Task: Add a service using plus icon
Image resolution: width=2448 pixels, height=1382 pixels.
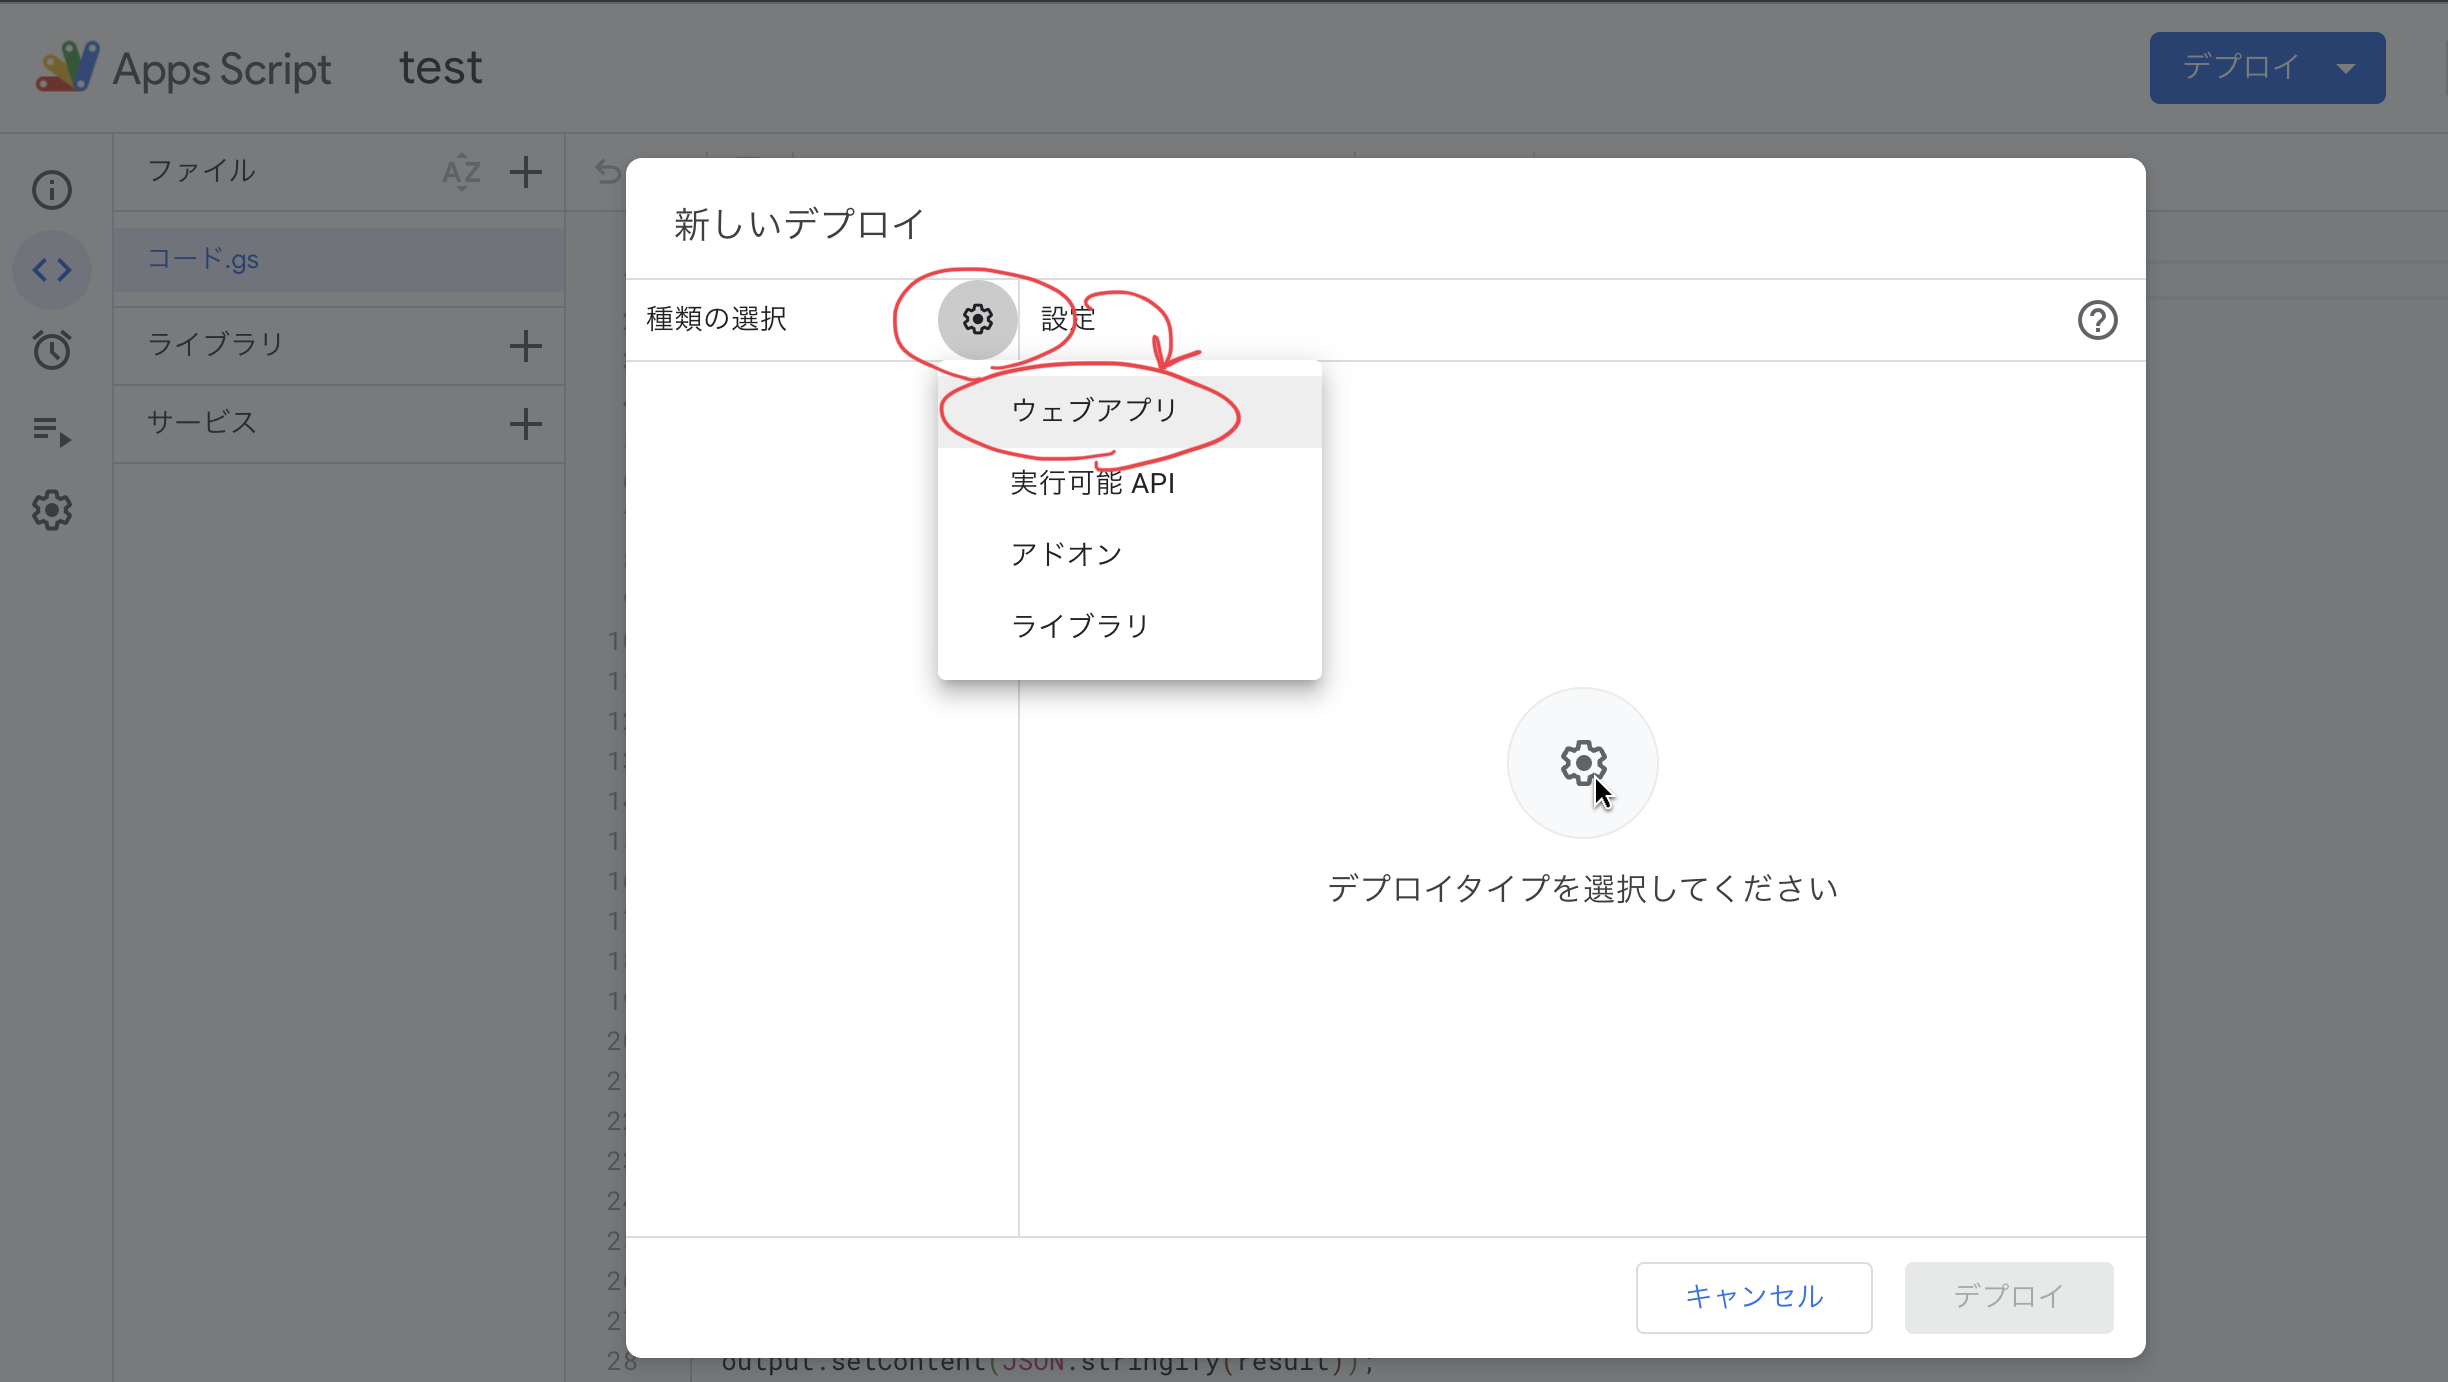Action: coord(525,424)
